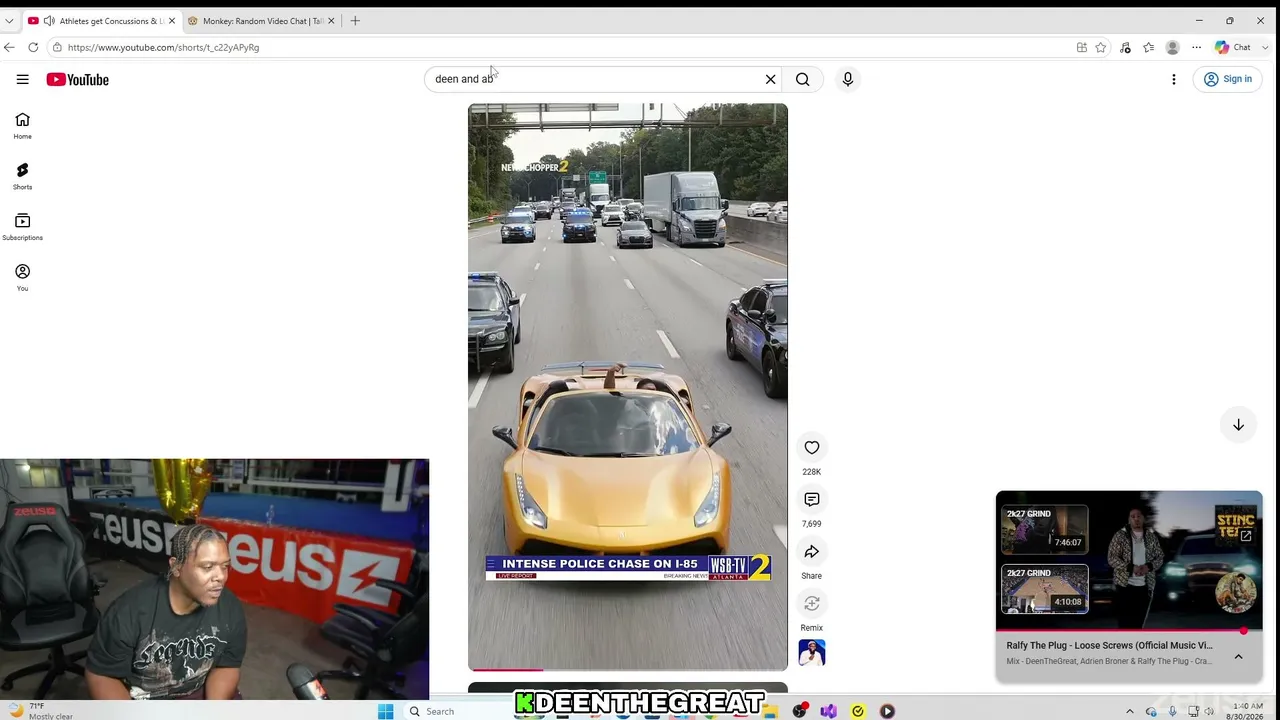Screen dimensions: 1280x720
Task: Open the weather widget on the taskbar
Action: [x=42, y=711]
